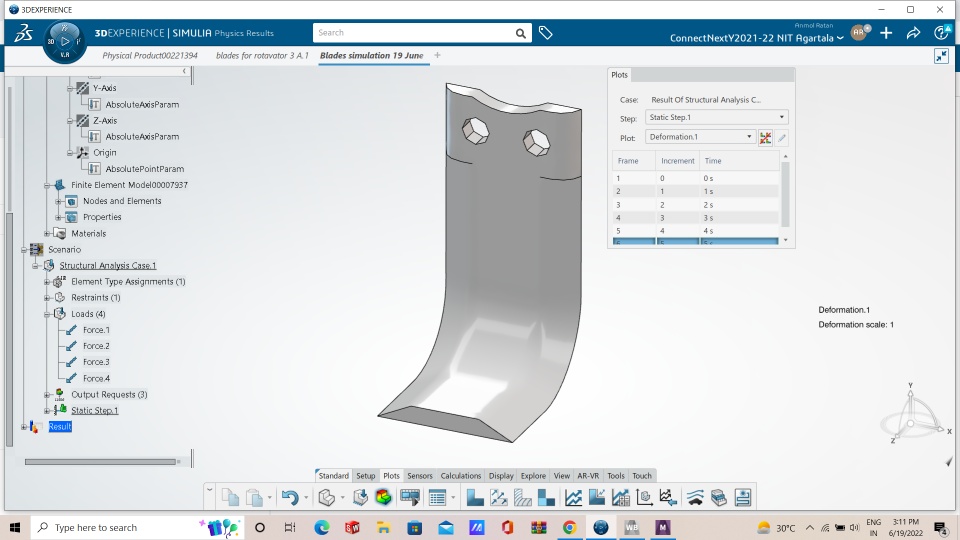Image resolution: width=960 pixels, height=540 pixels.
Task: Open the Step dropdown showing Static Step.1
Action: tap(716, 117)
